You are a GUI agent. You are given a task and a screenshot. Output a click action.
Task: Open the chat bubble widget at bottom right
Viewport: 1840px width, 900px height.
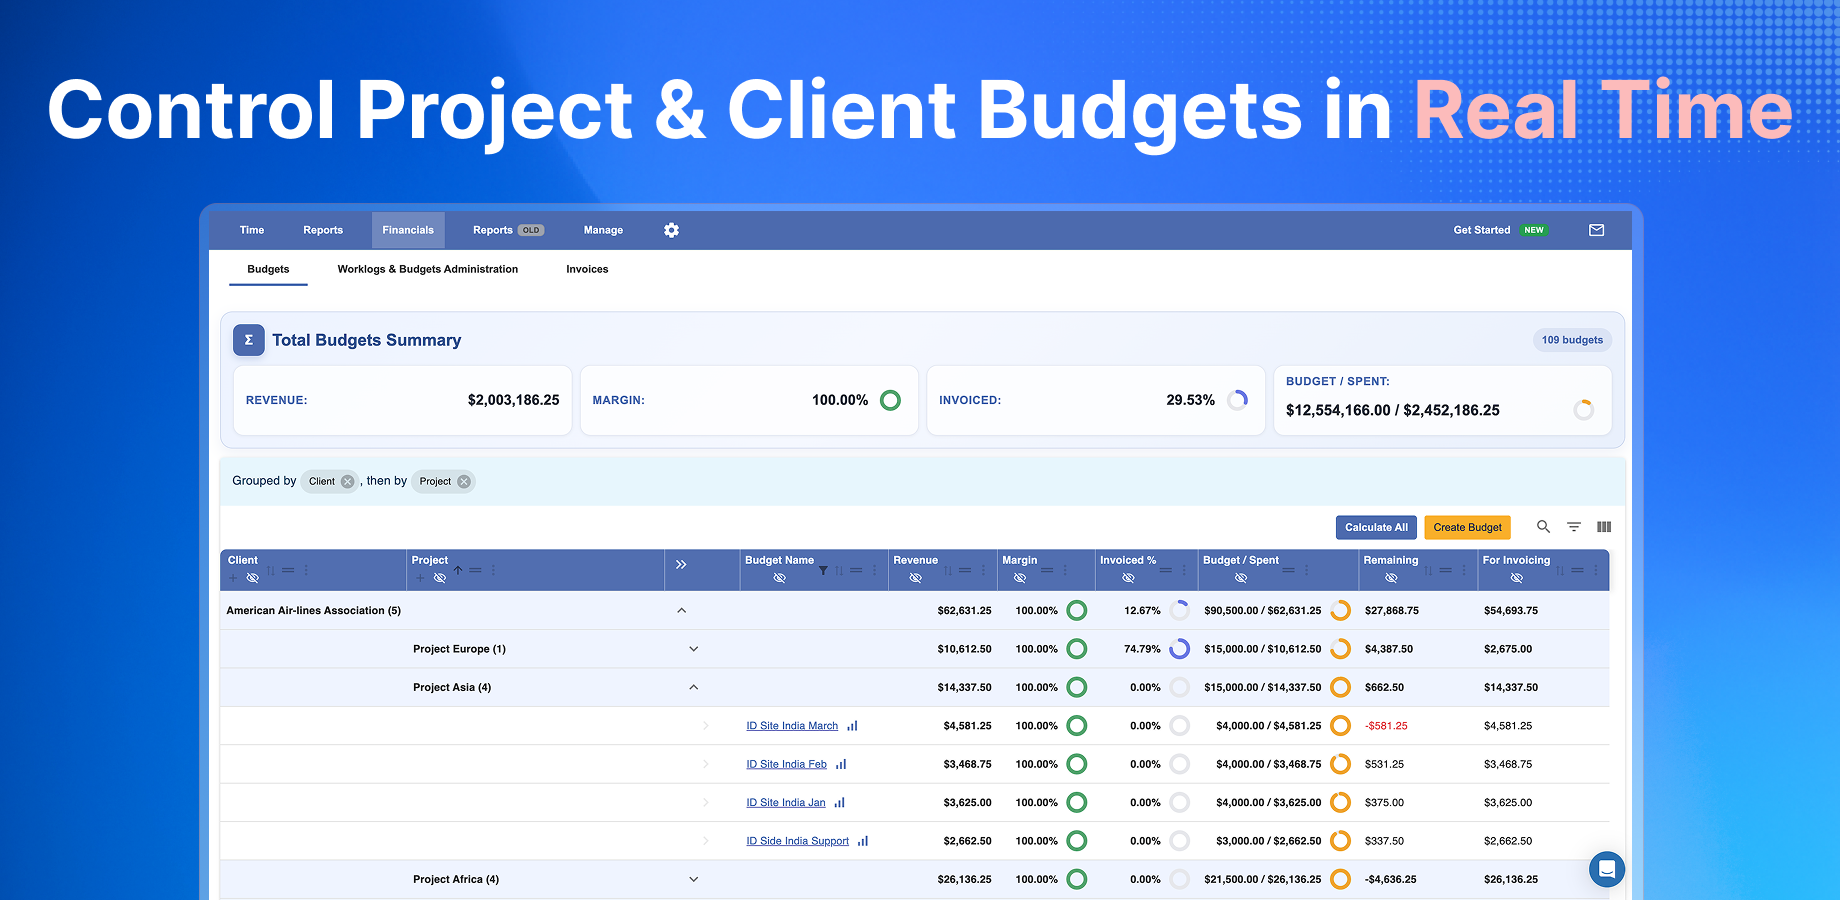(x=1607, y=869)
